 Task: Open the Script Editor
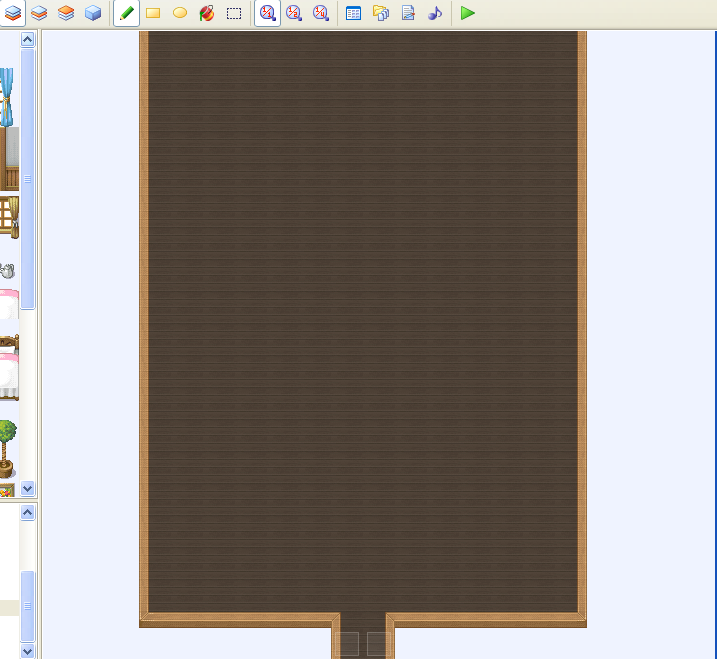click(408, 13)
